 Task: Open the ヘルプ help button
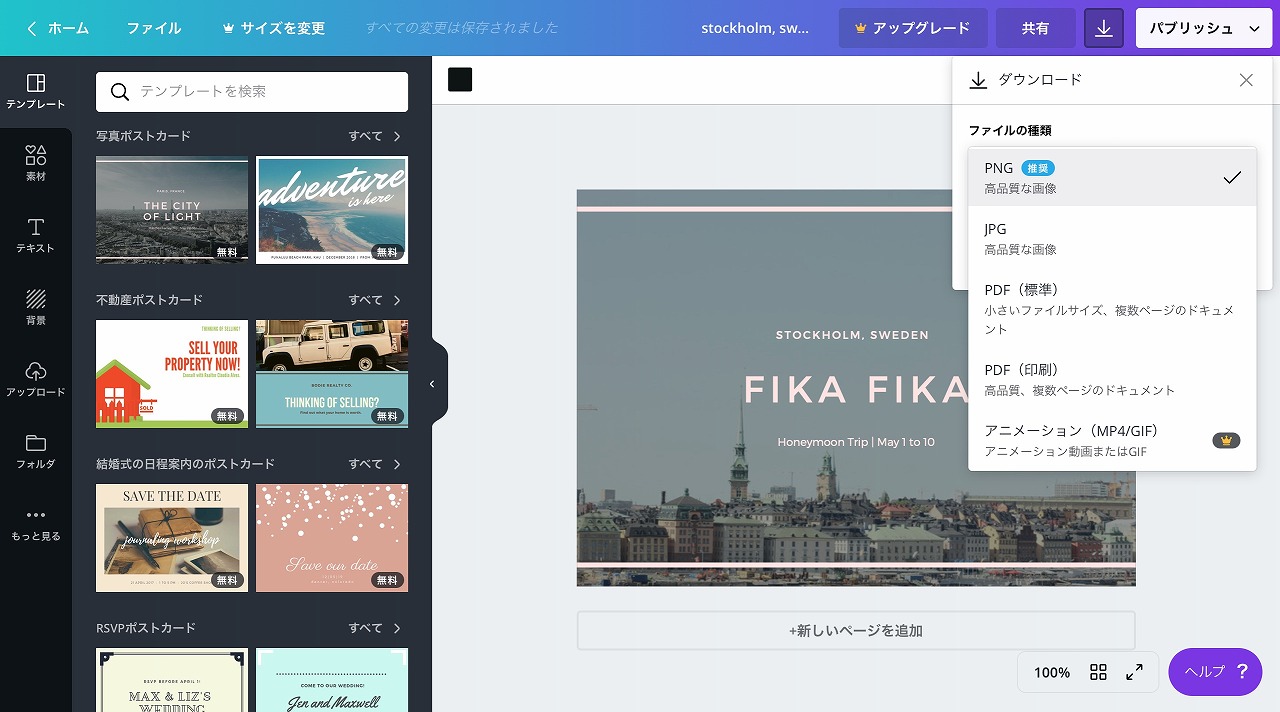tap(1215, 672)
